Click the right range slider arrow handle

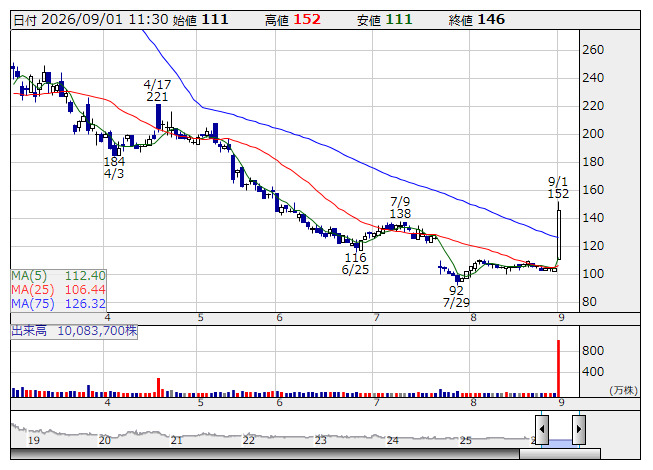click(x=579, y=429)
